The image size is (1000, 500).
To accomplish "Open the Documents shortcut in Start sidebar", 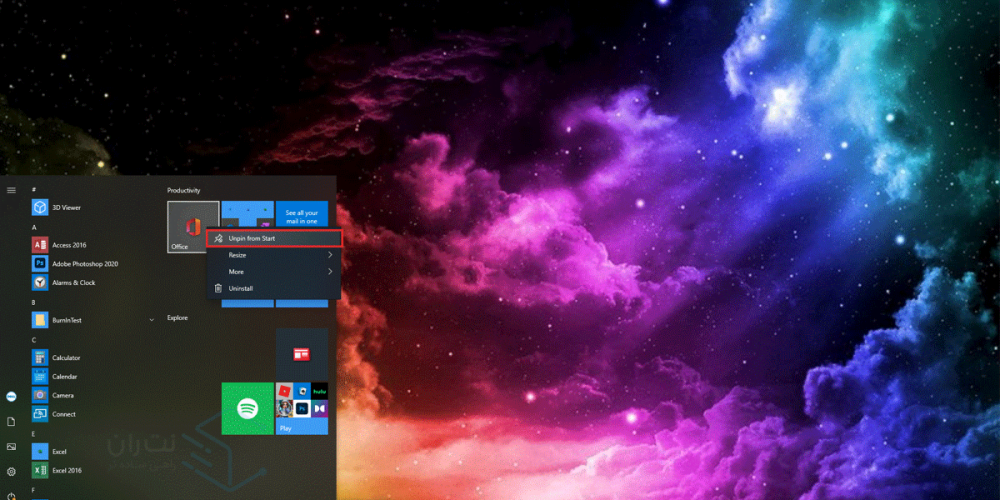I will tap(11, 422).
